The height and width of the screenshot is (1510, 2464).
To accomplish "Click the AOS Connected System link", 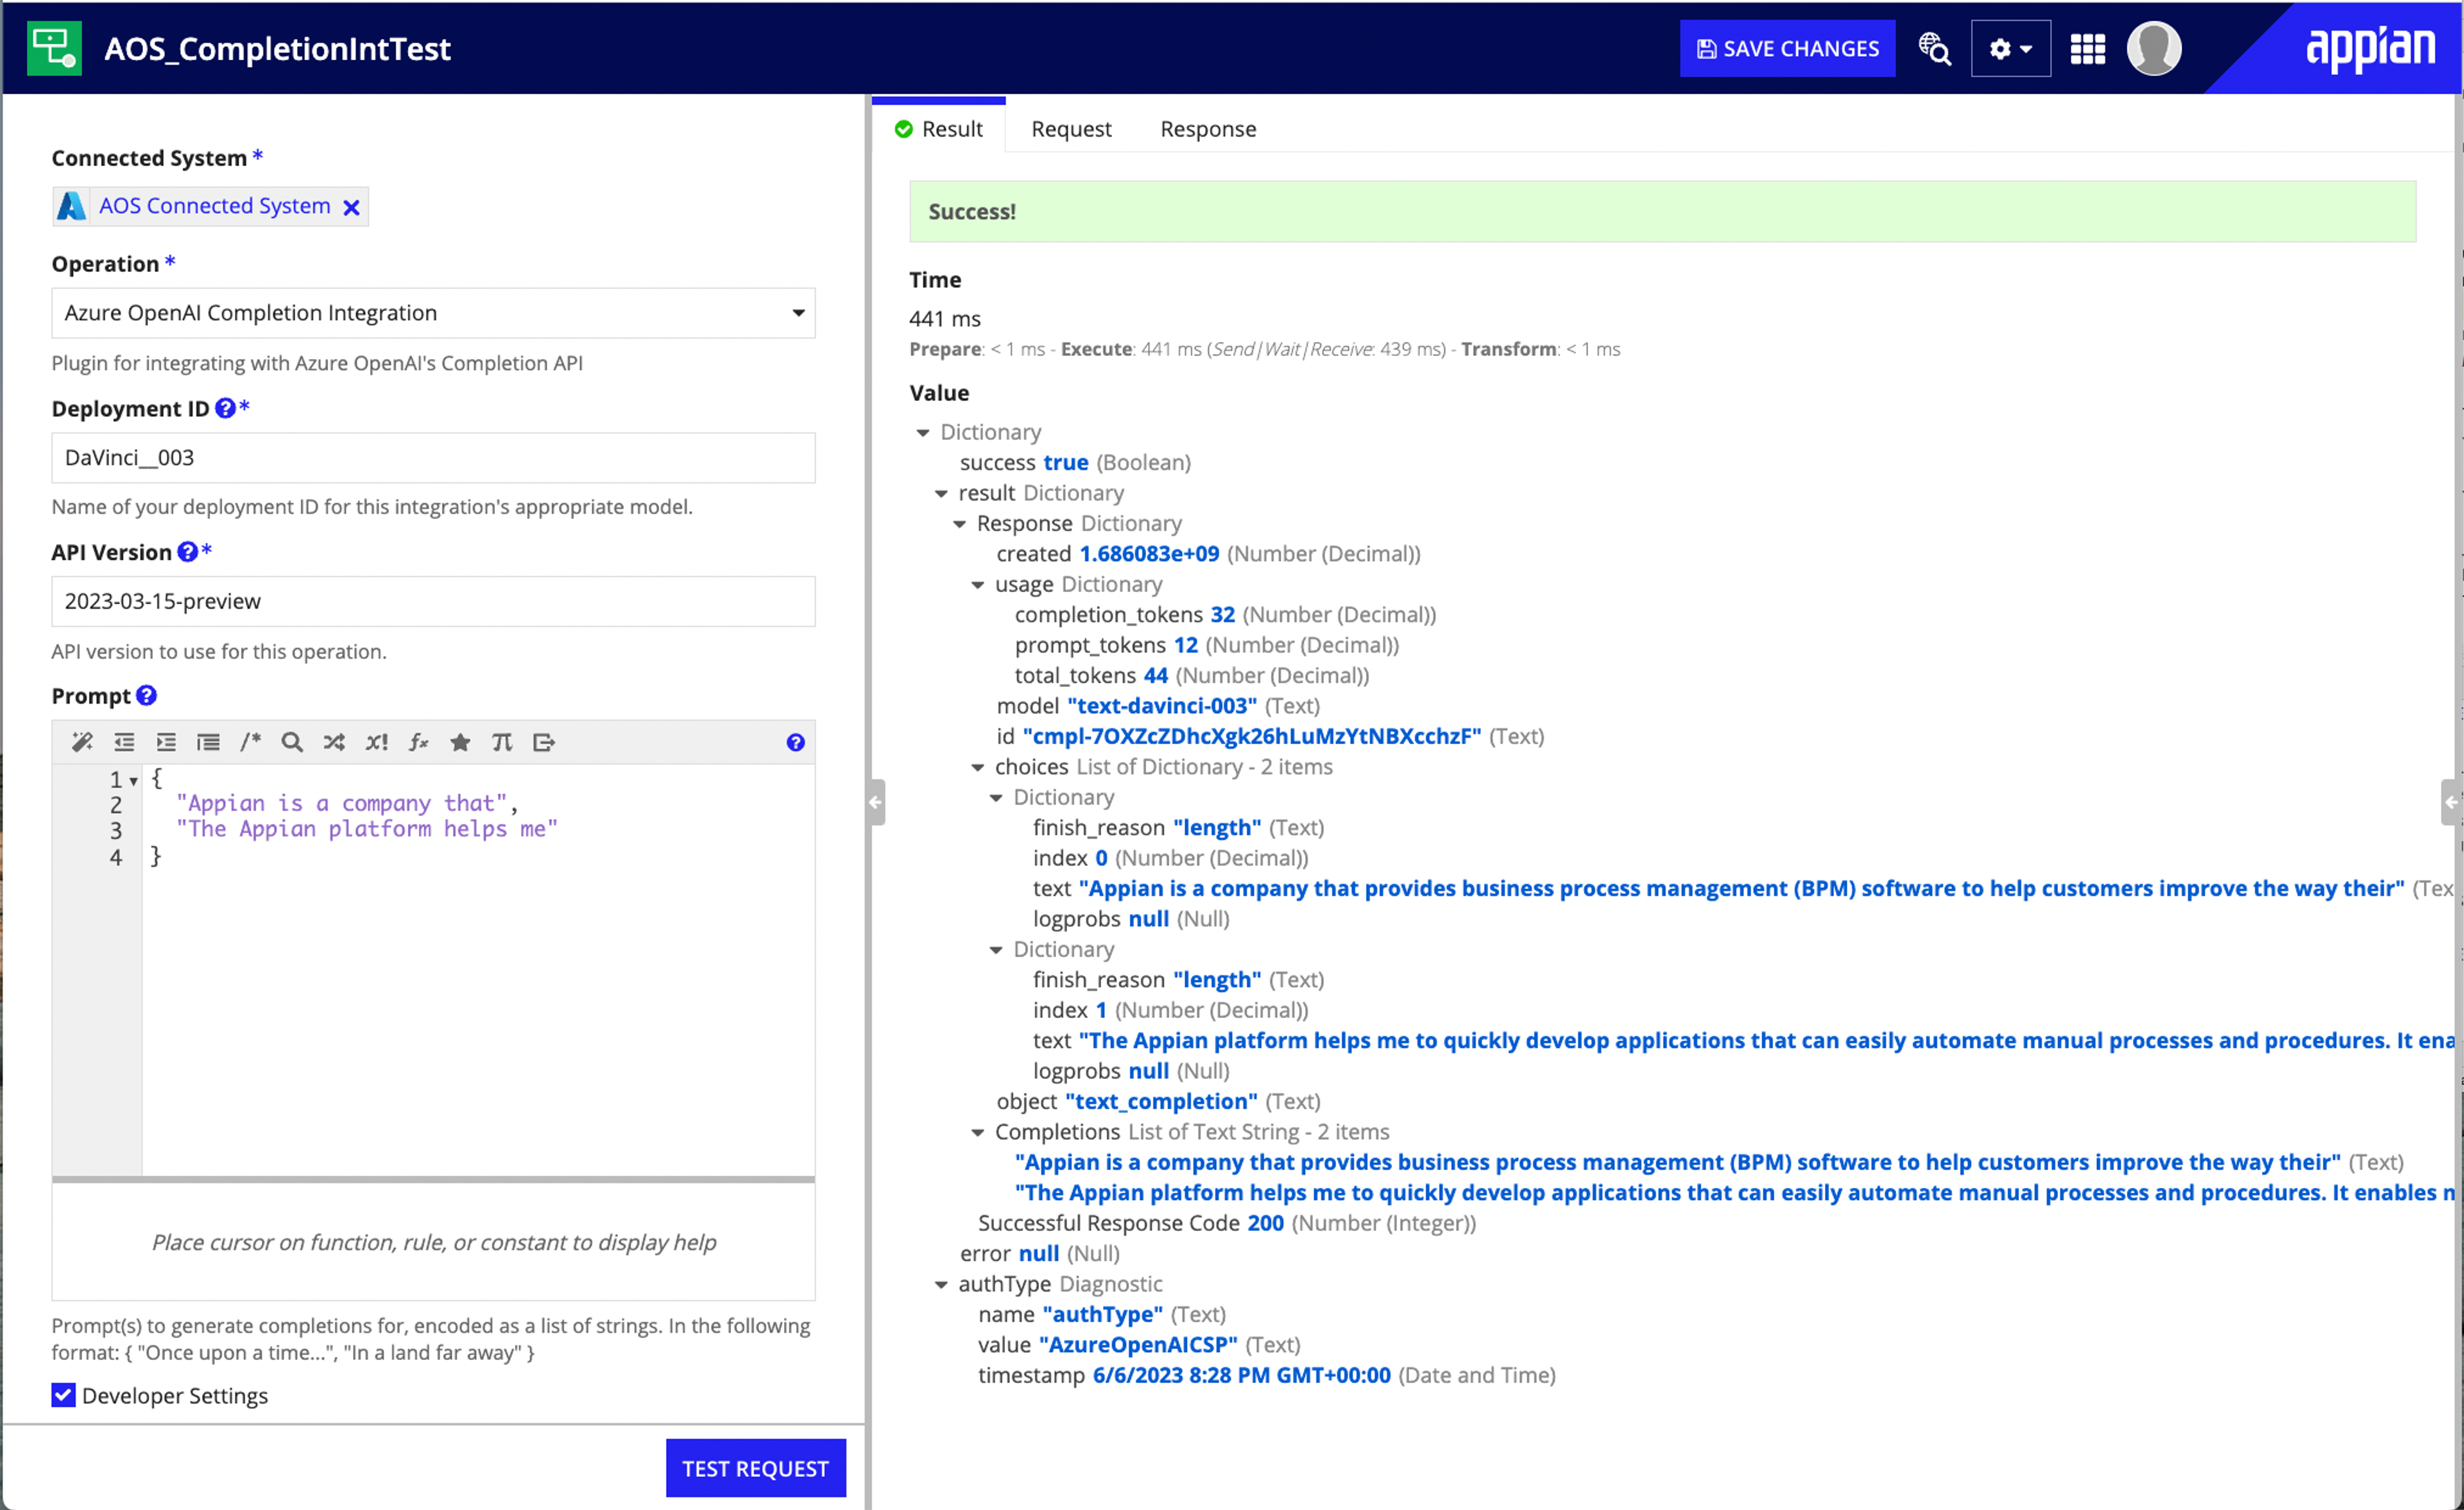I will click(214, 206).
